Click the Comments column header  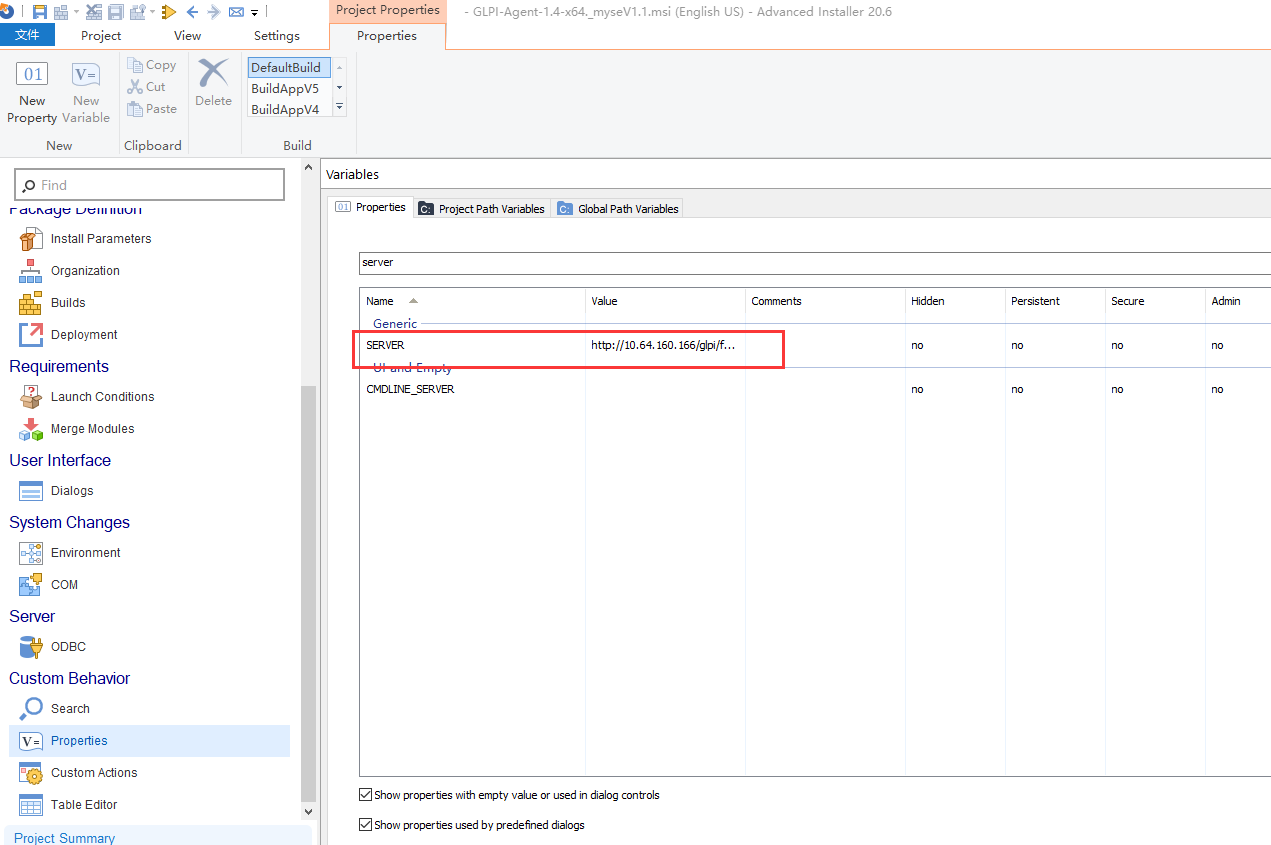pos(825,301)
